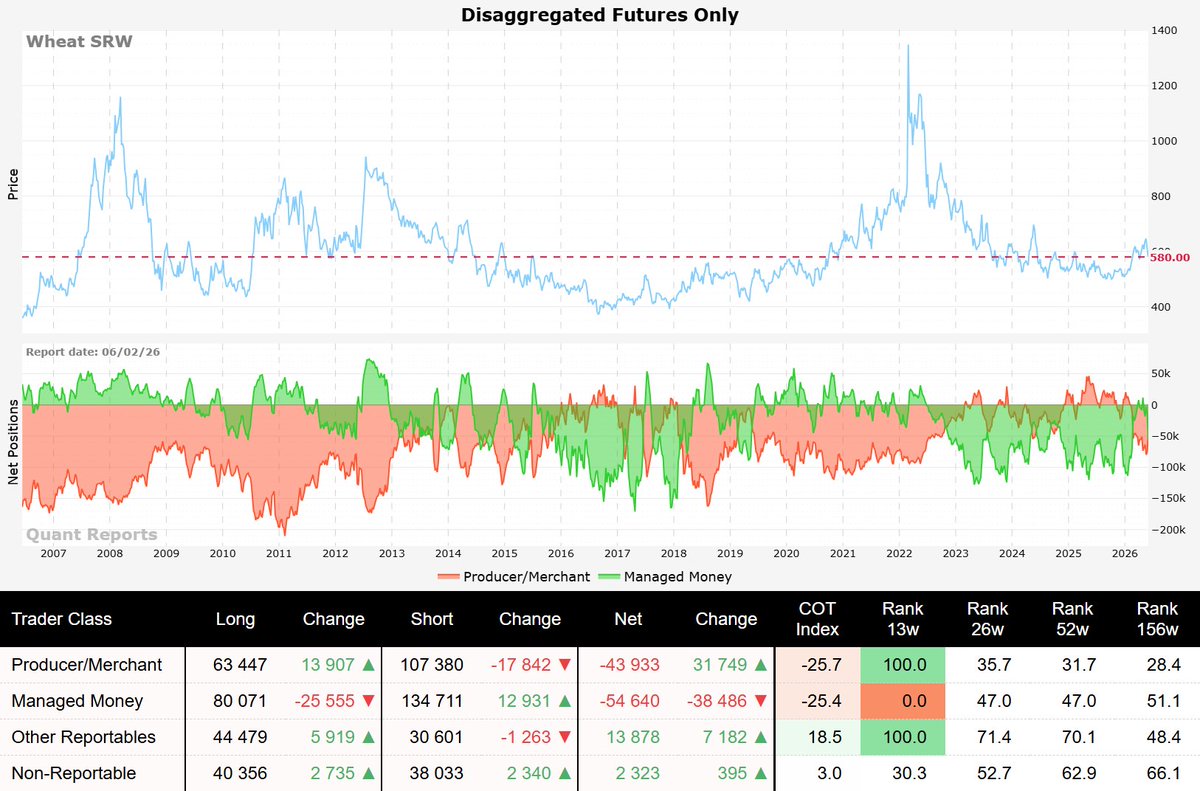Click the Producer/Merchant legend color swatch

449,577
